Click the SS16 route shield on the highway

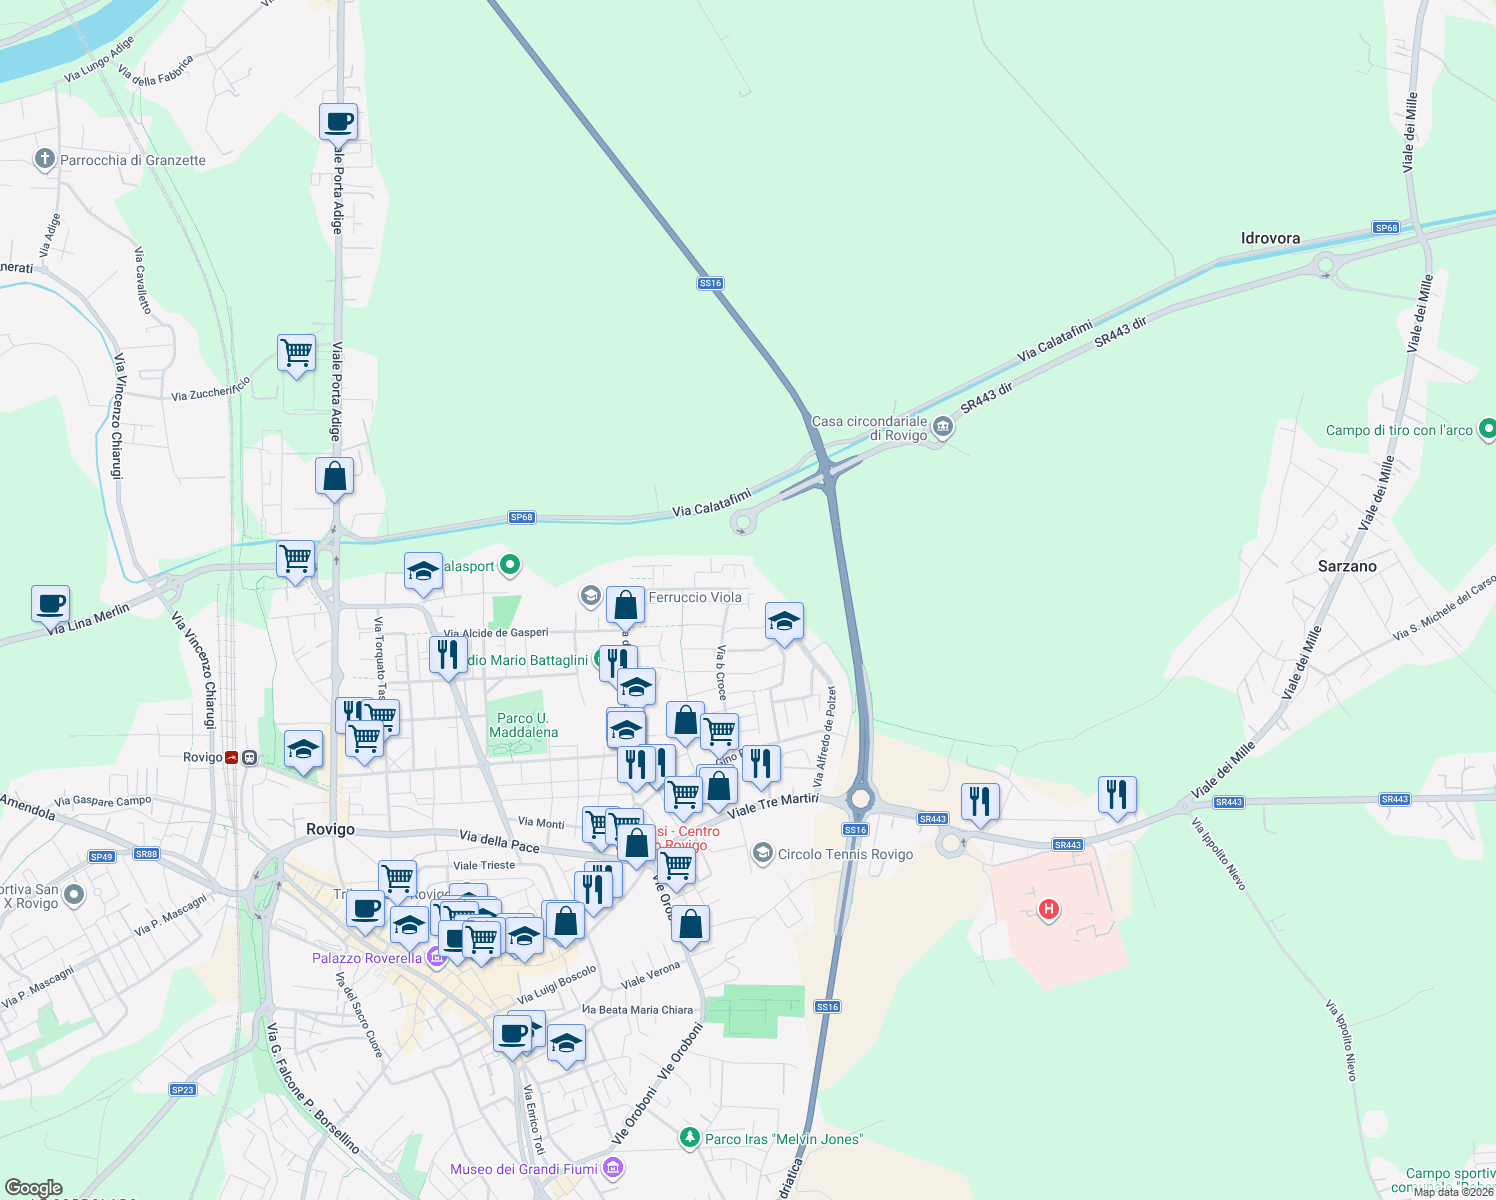(710, 283)
